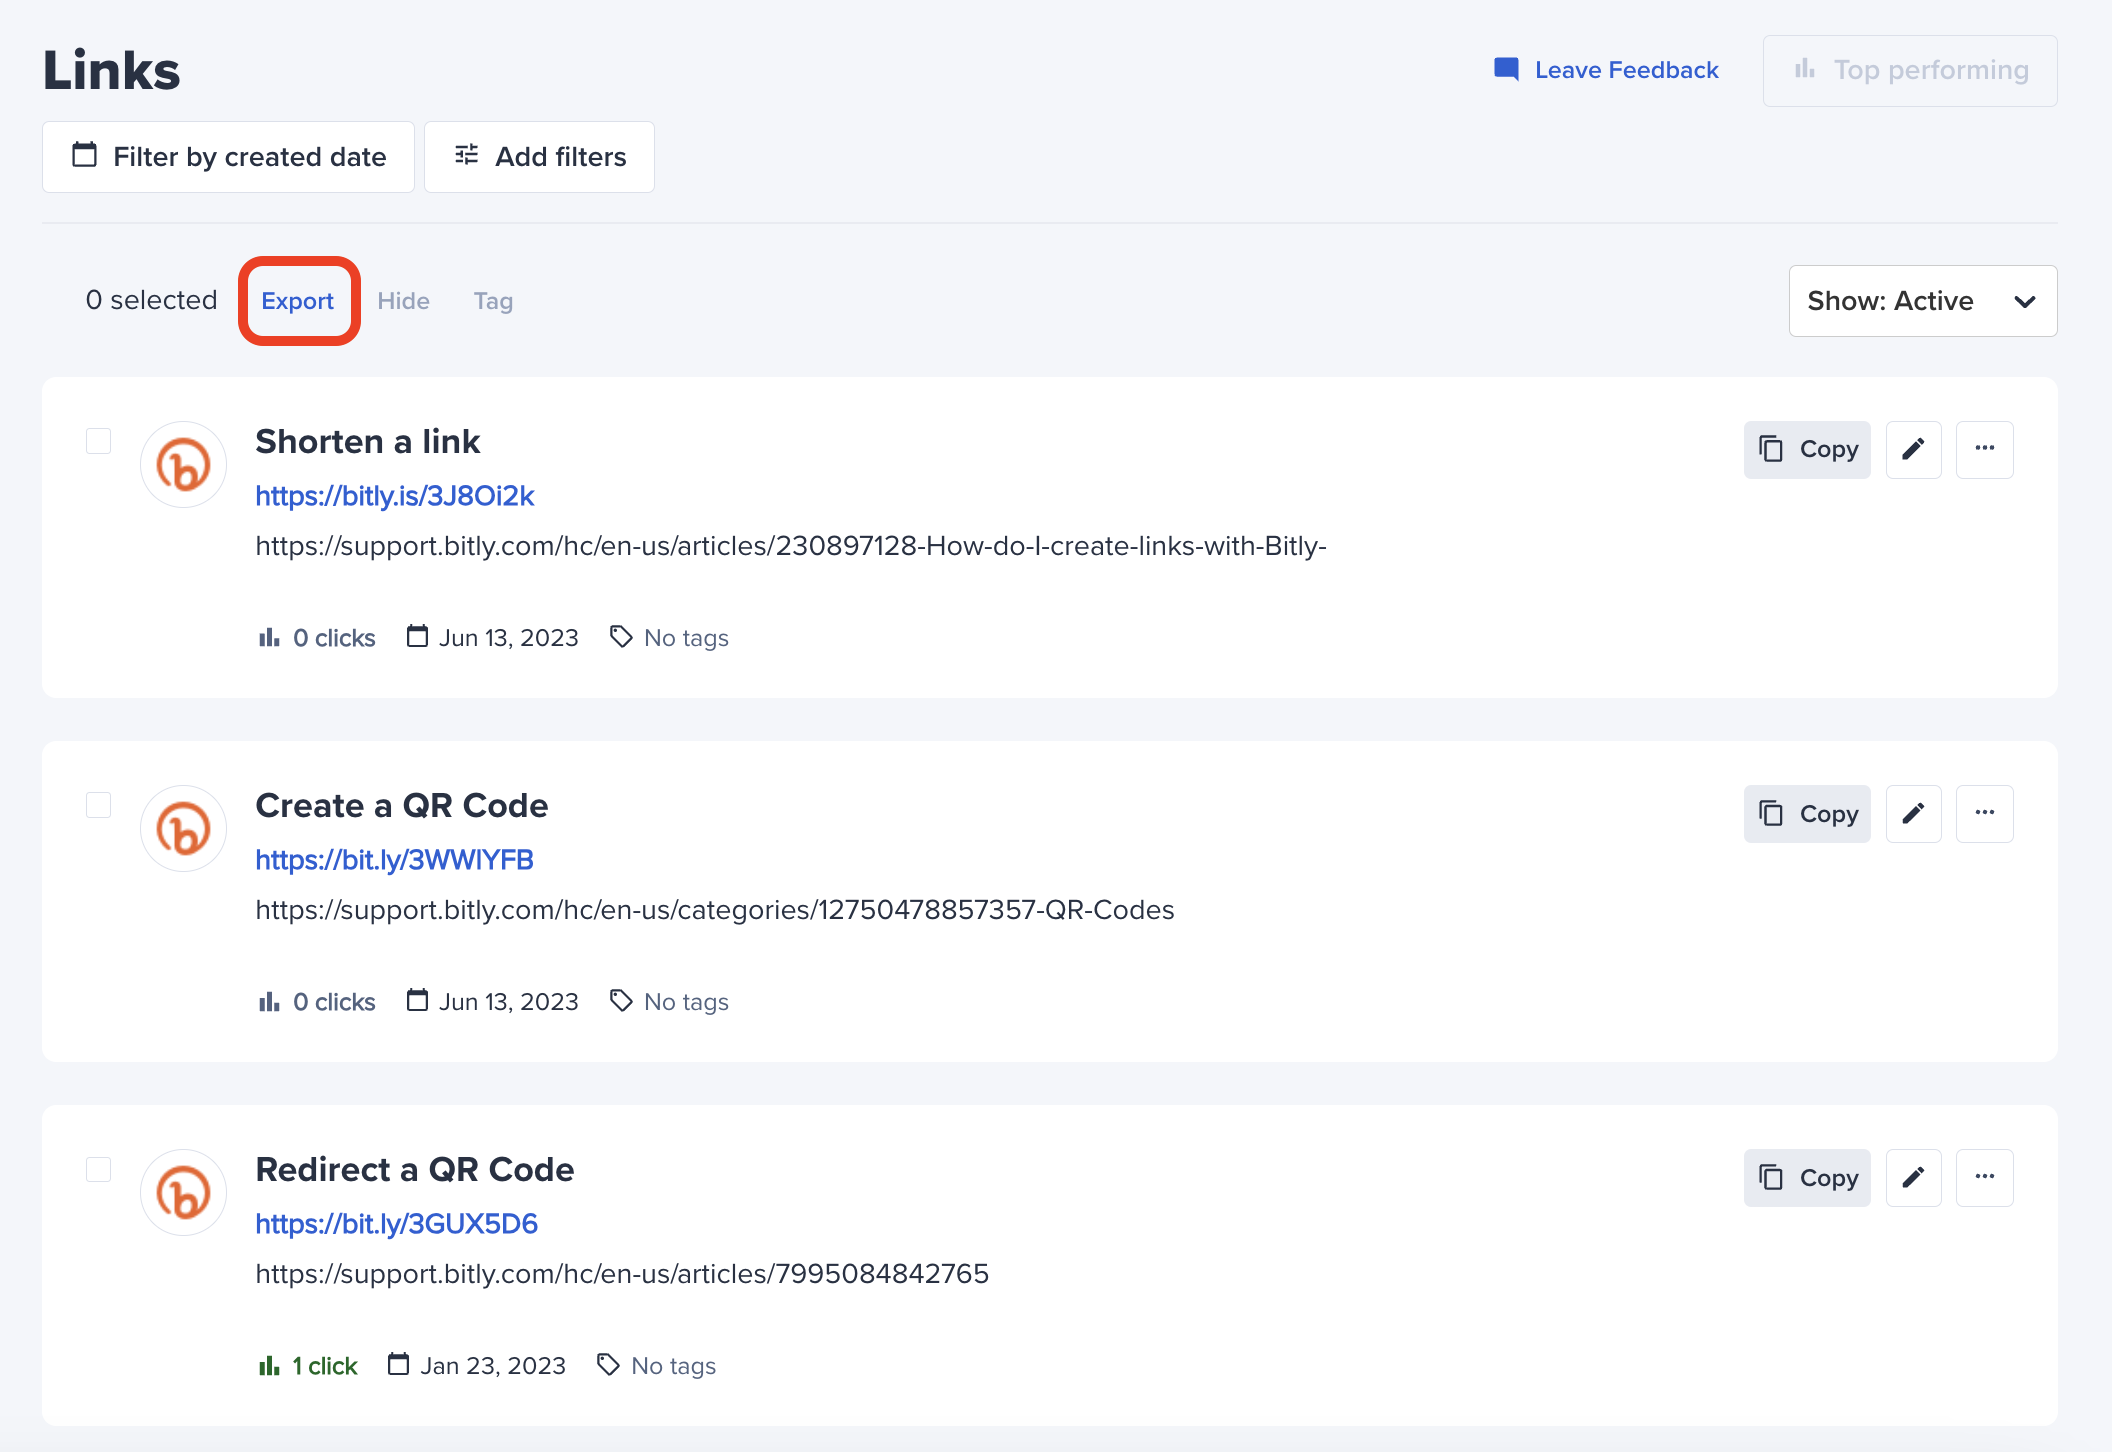This screenshot has width=2112, height=1452.
Task: Edit the Create a QR Code entry
Action: [1913, 813]
